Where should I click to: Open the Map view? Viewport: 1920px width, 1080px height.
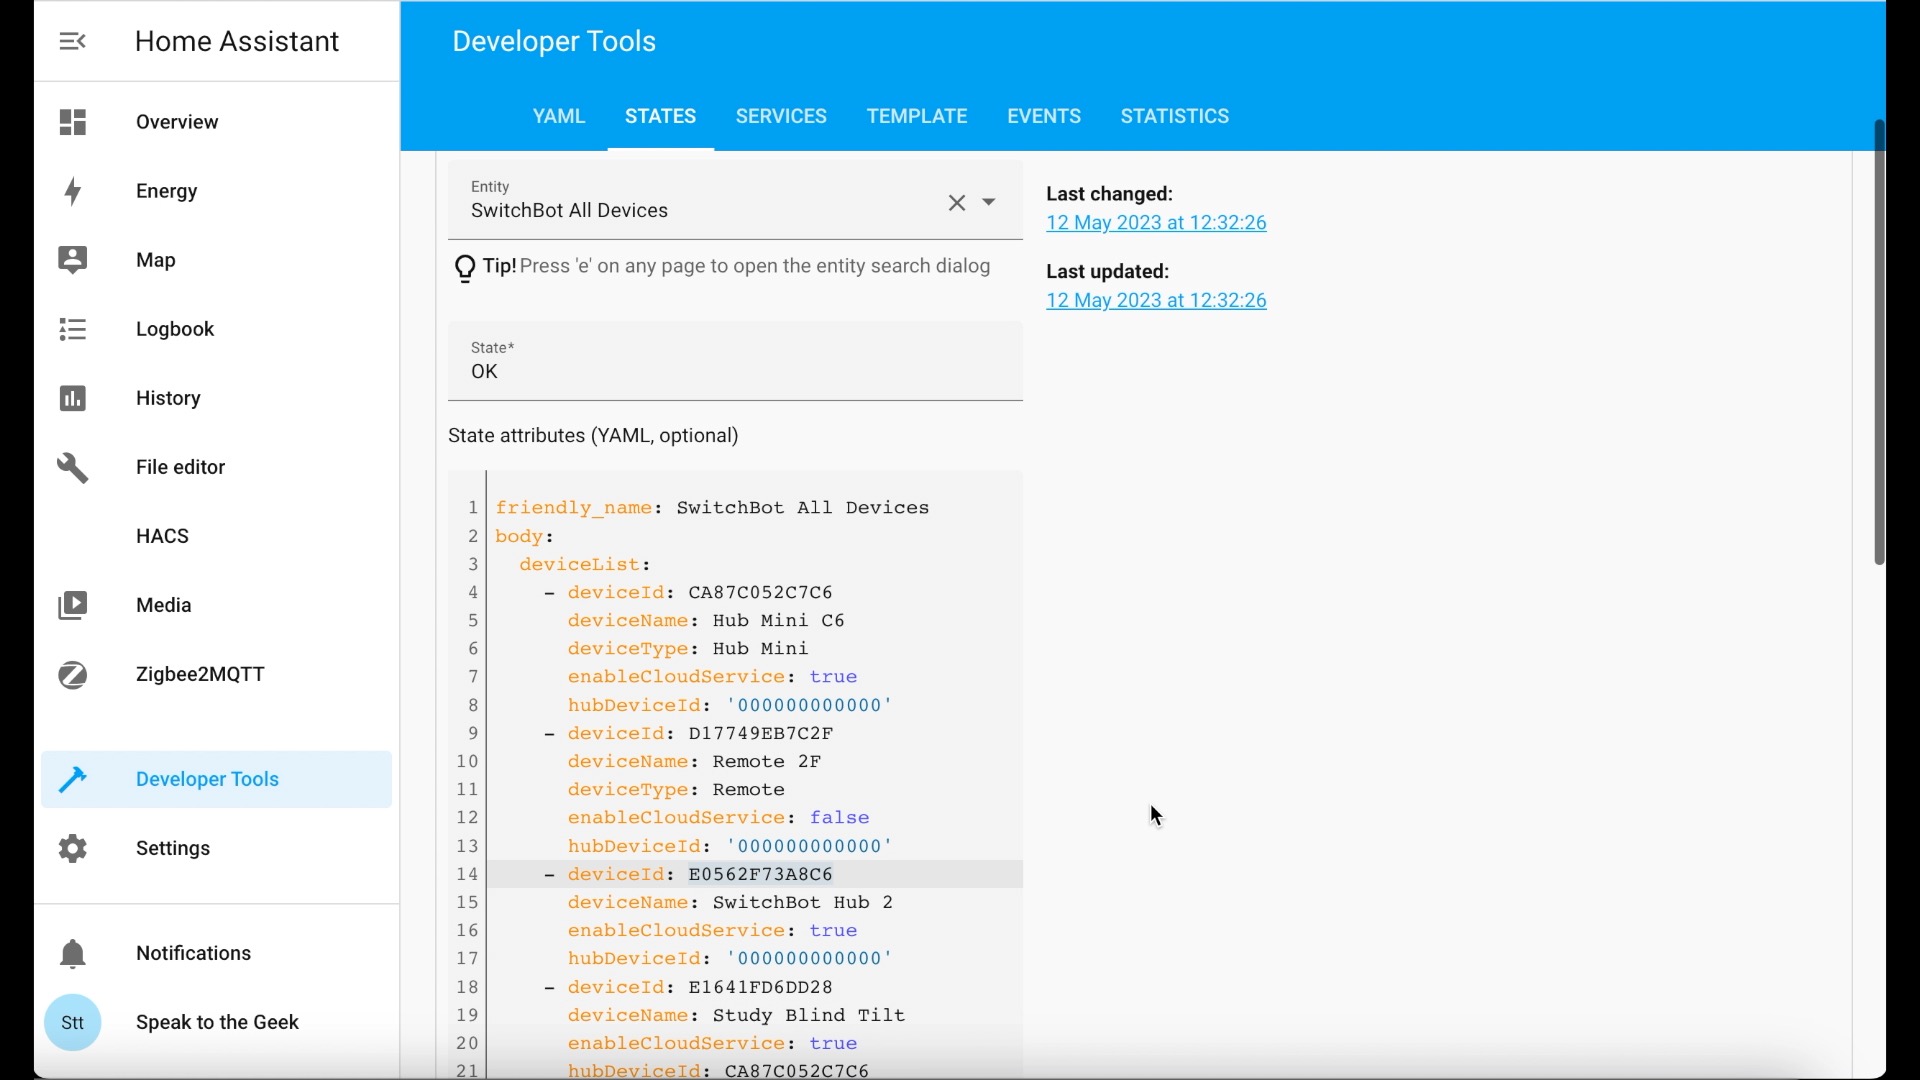[x=156, y=259]
